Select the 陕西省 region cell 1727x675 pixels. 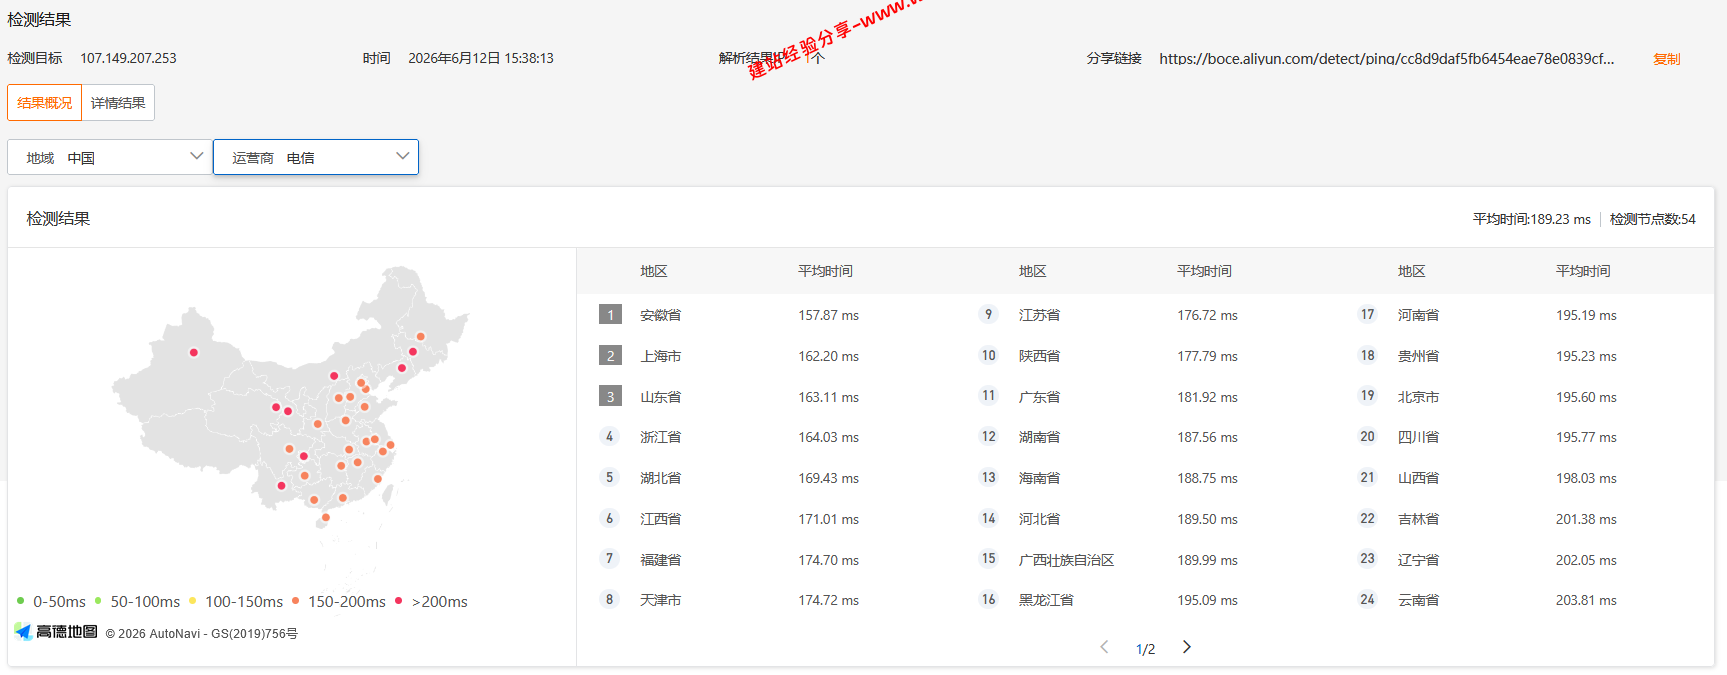point(1039,356)
